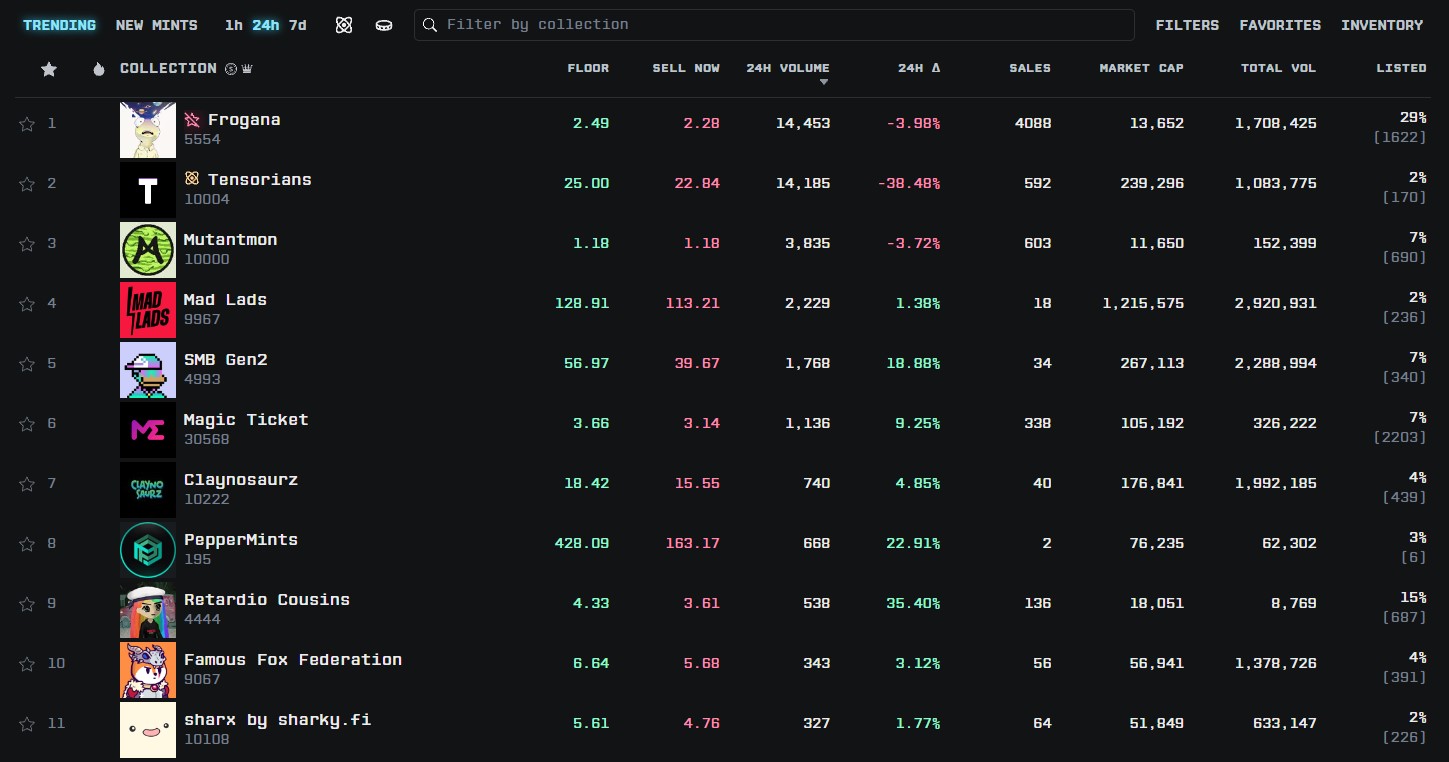Open the sharx by sharky.fi thumbnail

click(x=148, y=730)
